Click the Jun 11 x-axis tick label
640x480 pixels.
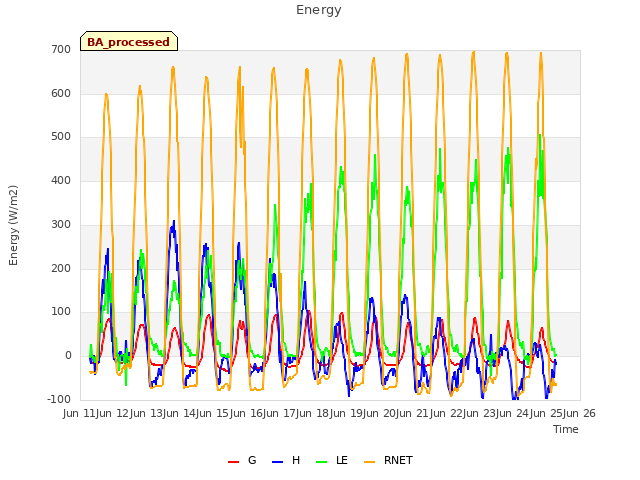(78, 413)
